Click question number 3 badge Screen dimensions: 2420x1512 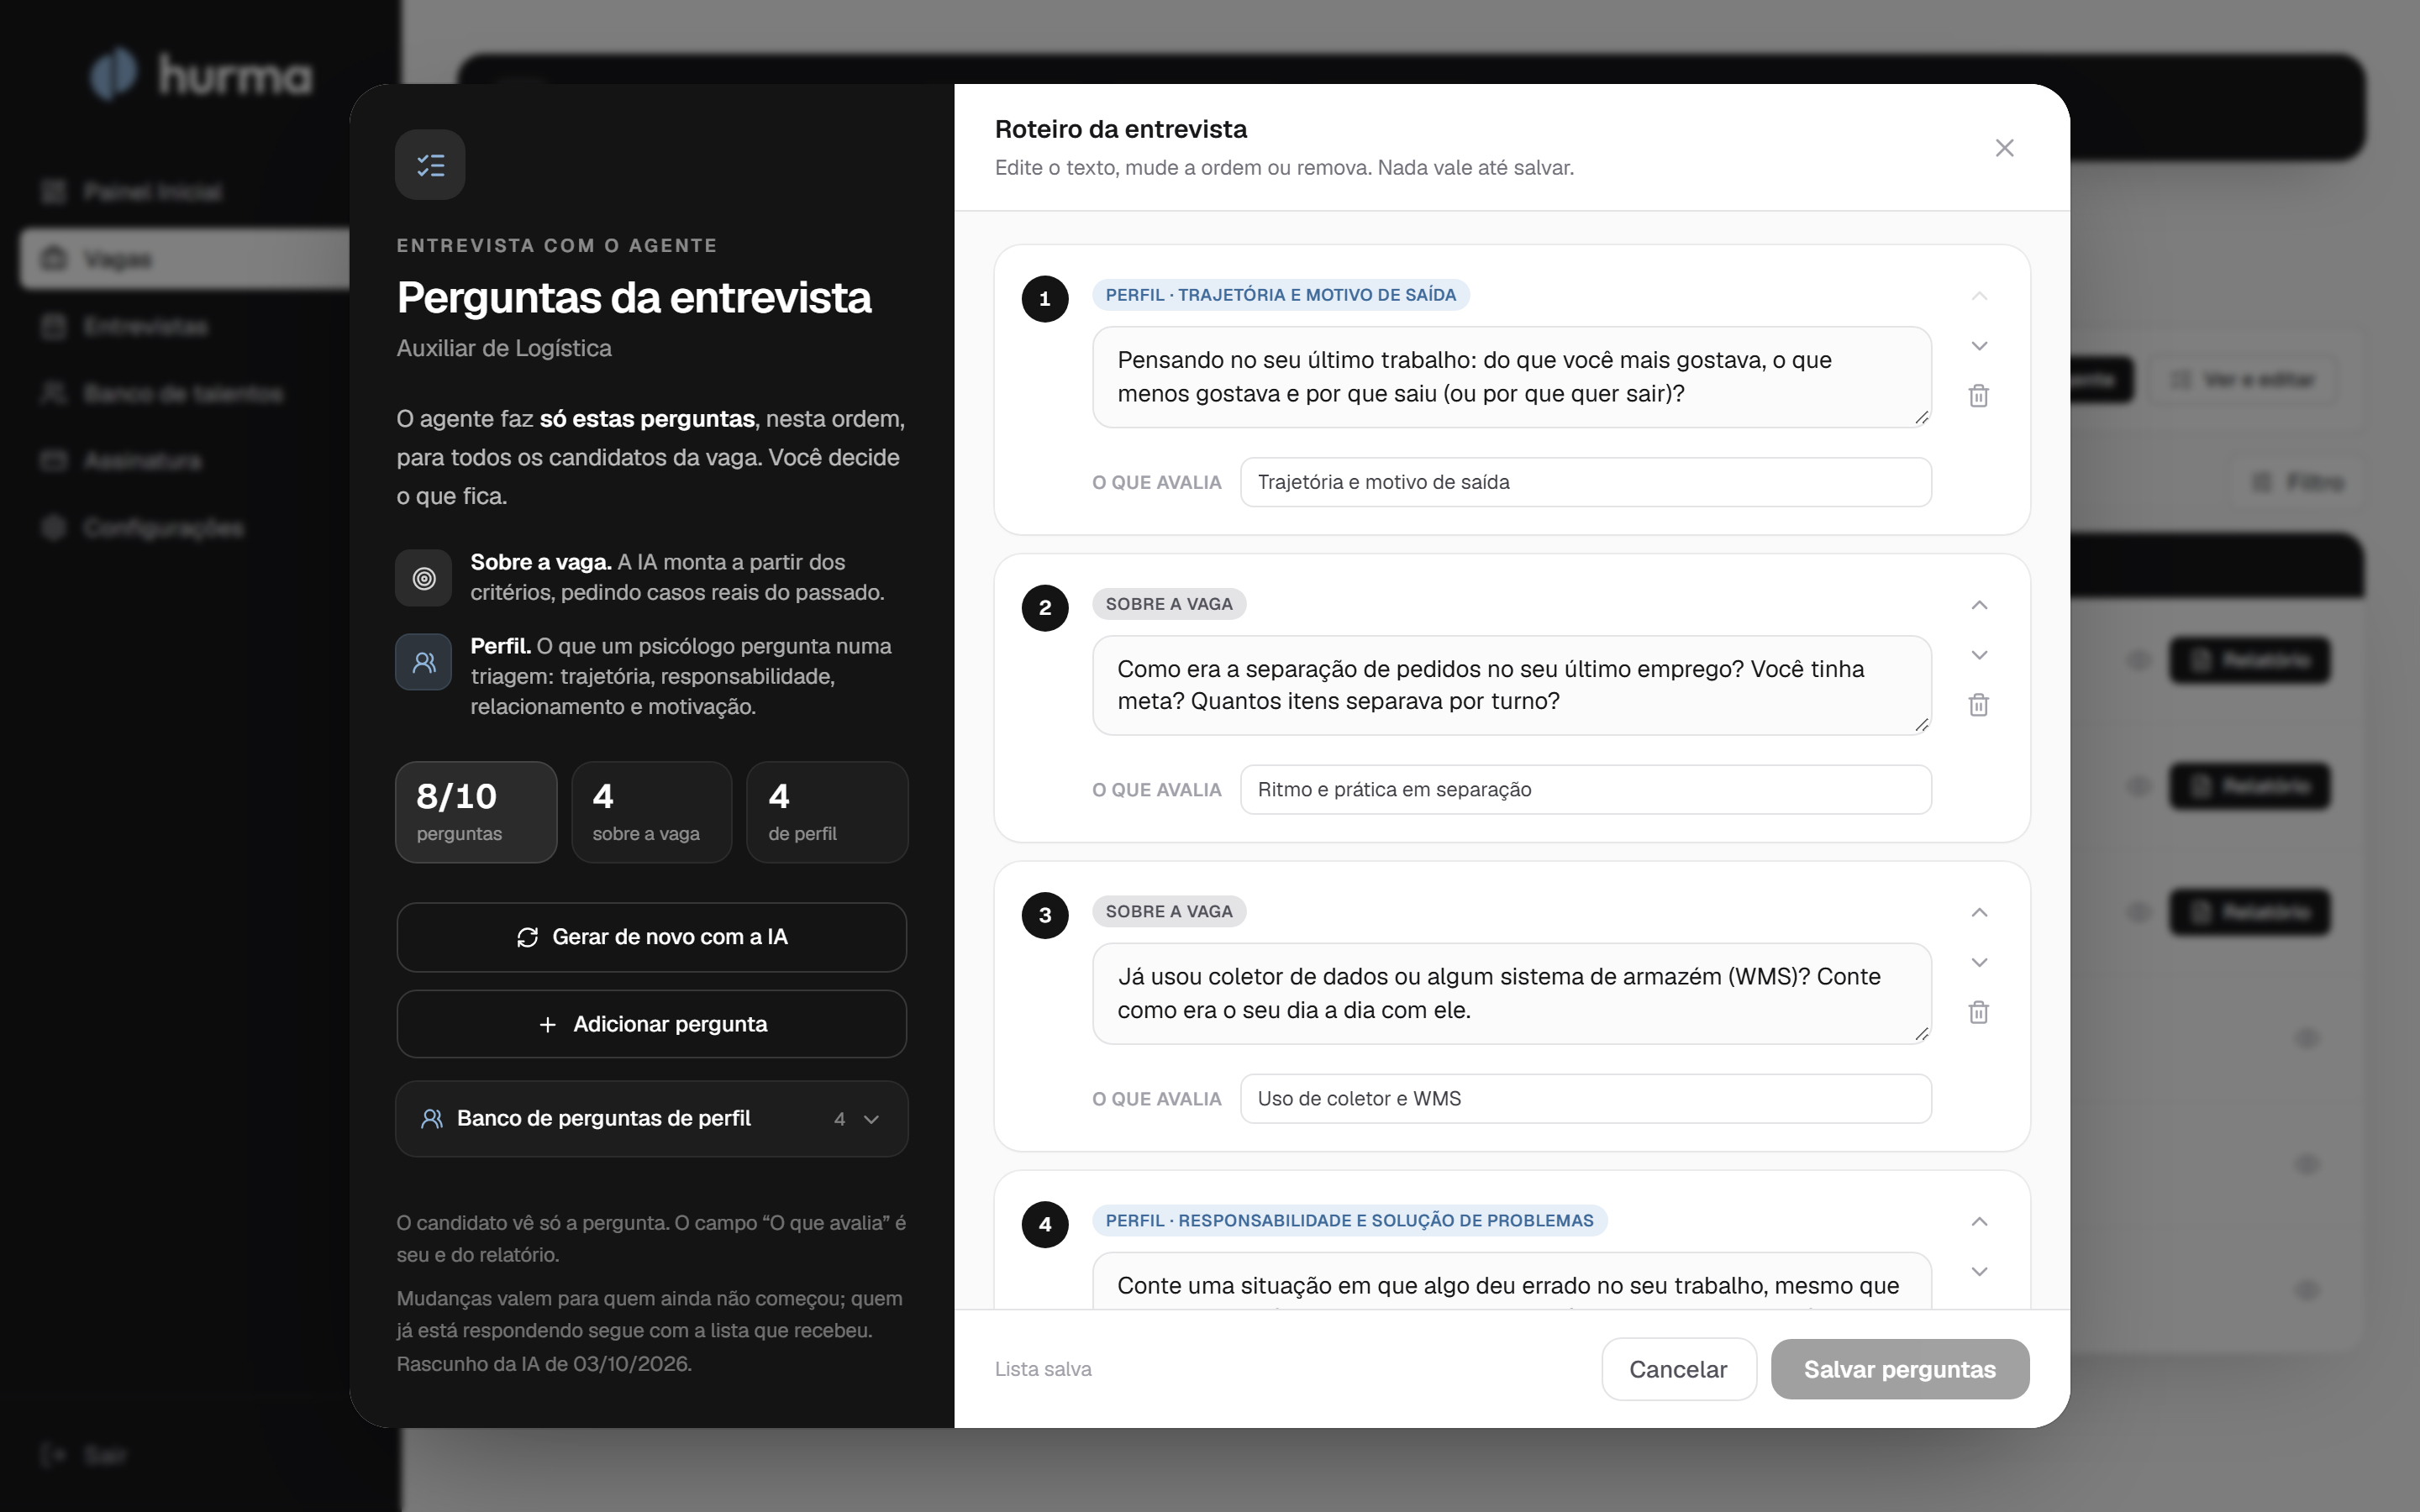[x=1045, y=915]
